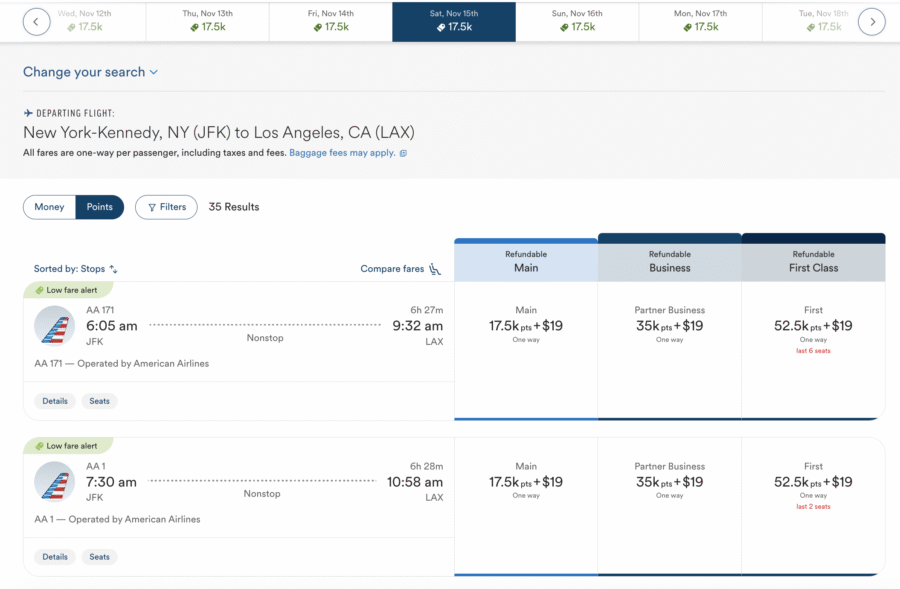This screenshot has width=900, height=589.
Task: Click the next dates arrow
Action: coord(871,20)
